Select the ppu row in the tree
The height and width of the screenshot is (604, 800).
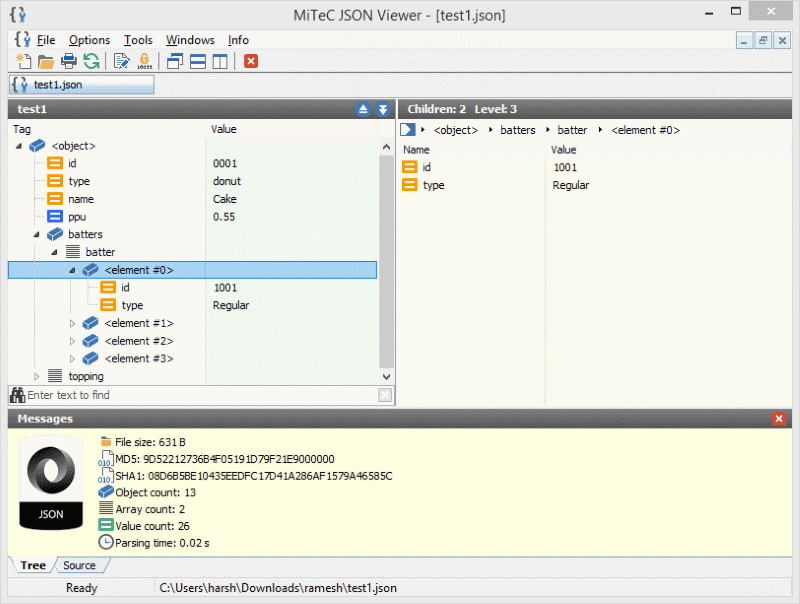point(193,217)
